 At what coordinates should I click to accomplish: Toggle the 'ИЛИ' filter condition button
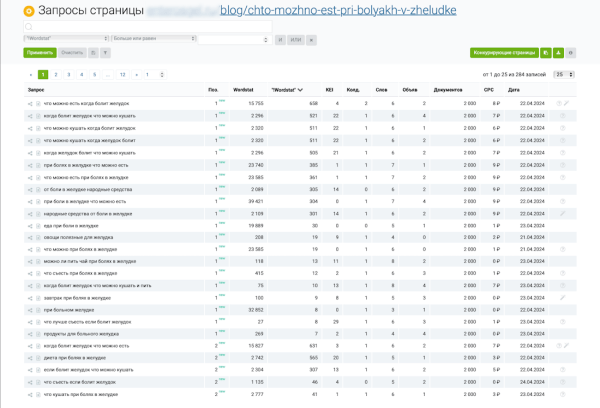[x=296, y=37]
